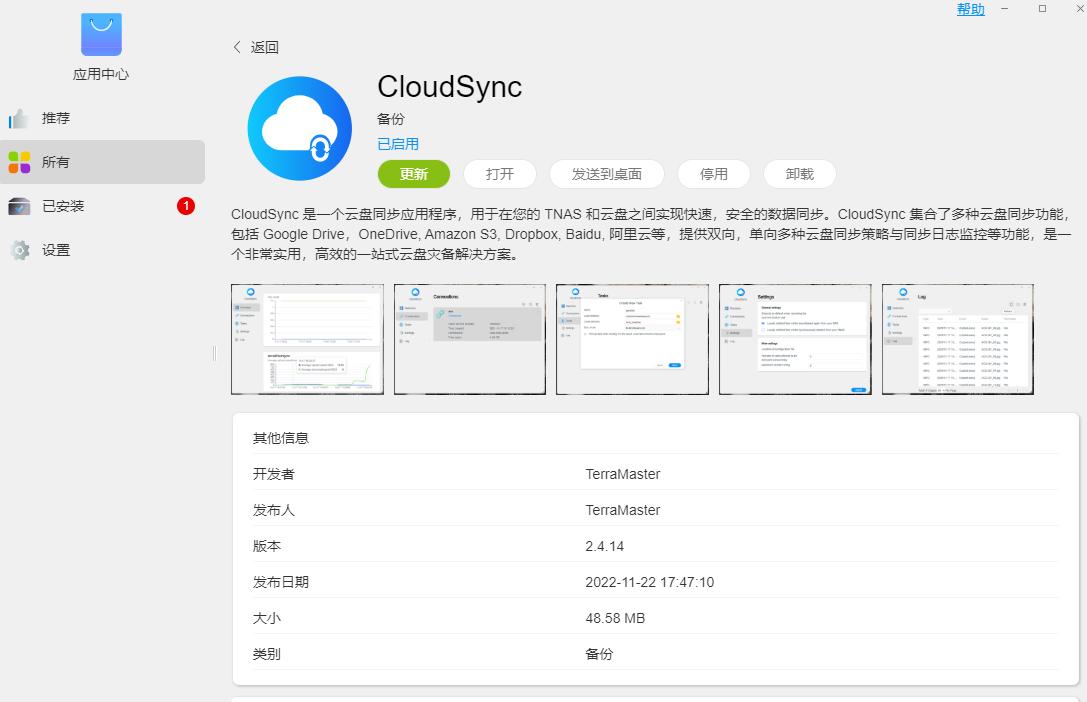This screenshot has height=702, width=1087.
Task: Open CloudSync via the 打开 button
Action: pos(499,173)
